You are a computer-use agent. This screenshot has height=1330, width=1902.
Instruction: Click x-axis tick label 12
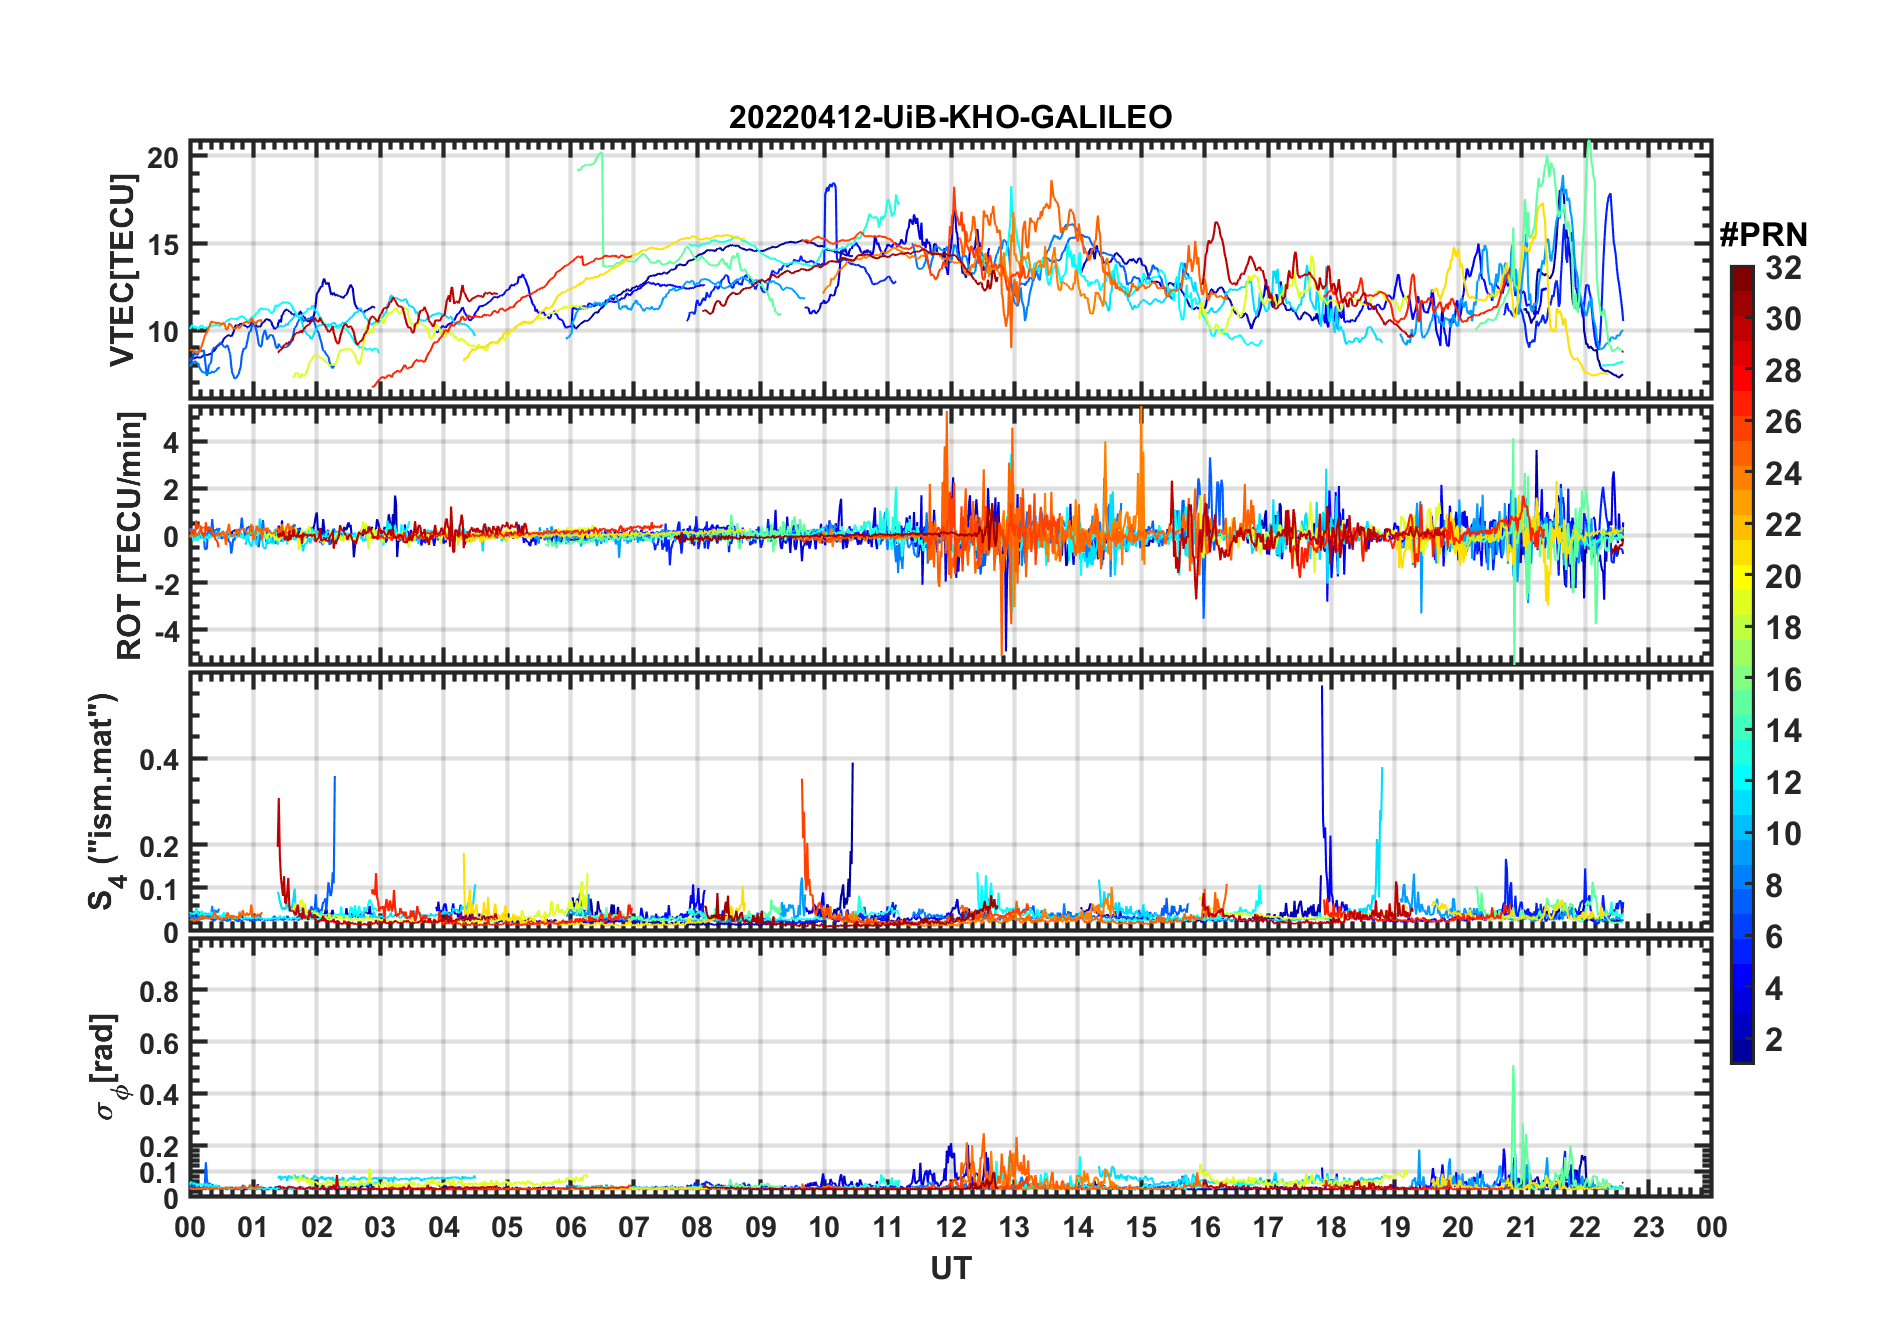[950, 1227]
